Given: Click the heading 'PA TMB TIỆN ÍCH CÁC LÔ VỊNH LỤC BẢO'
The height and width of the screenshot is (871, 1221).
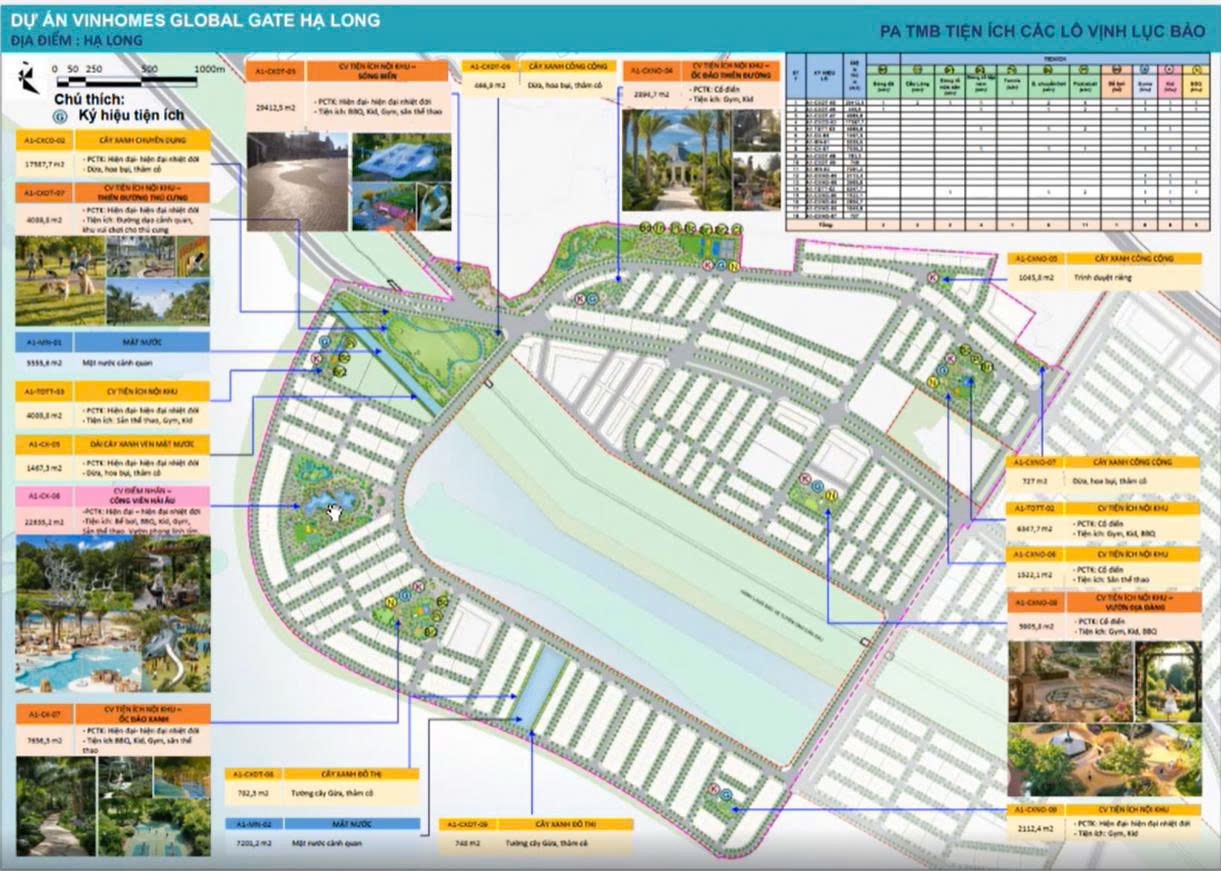Looking at the screenshot, I should 1042,32.
